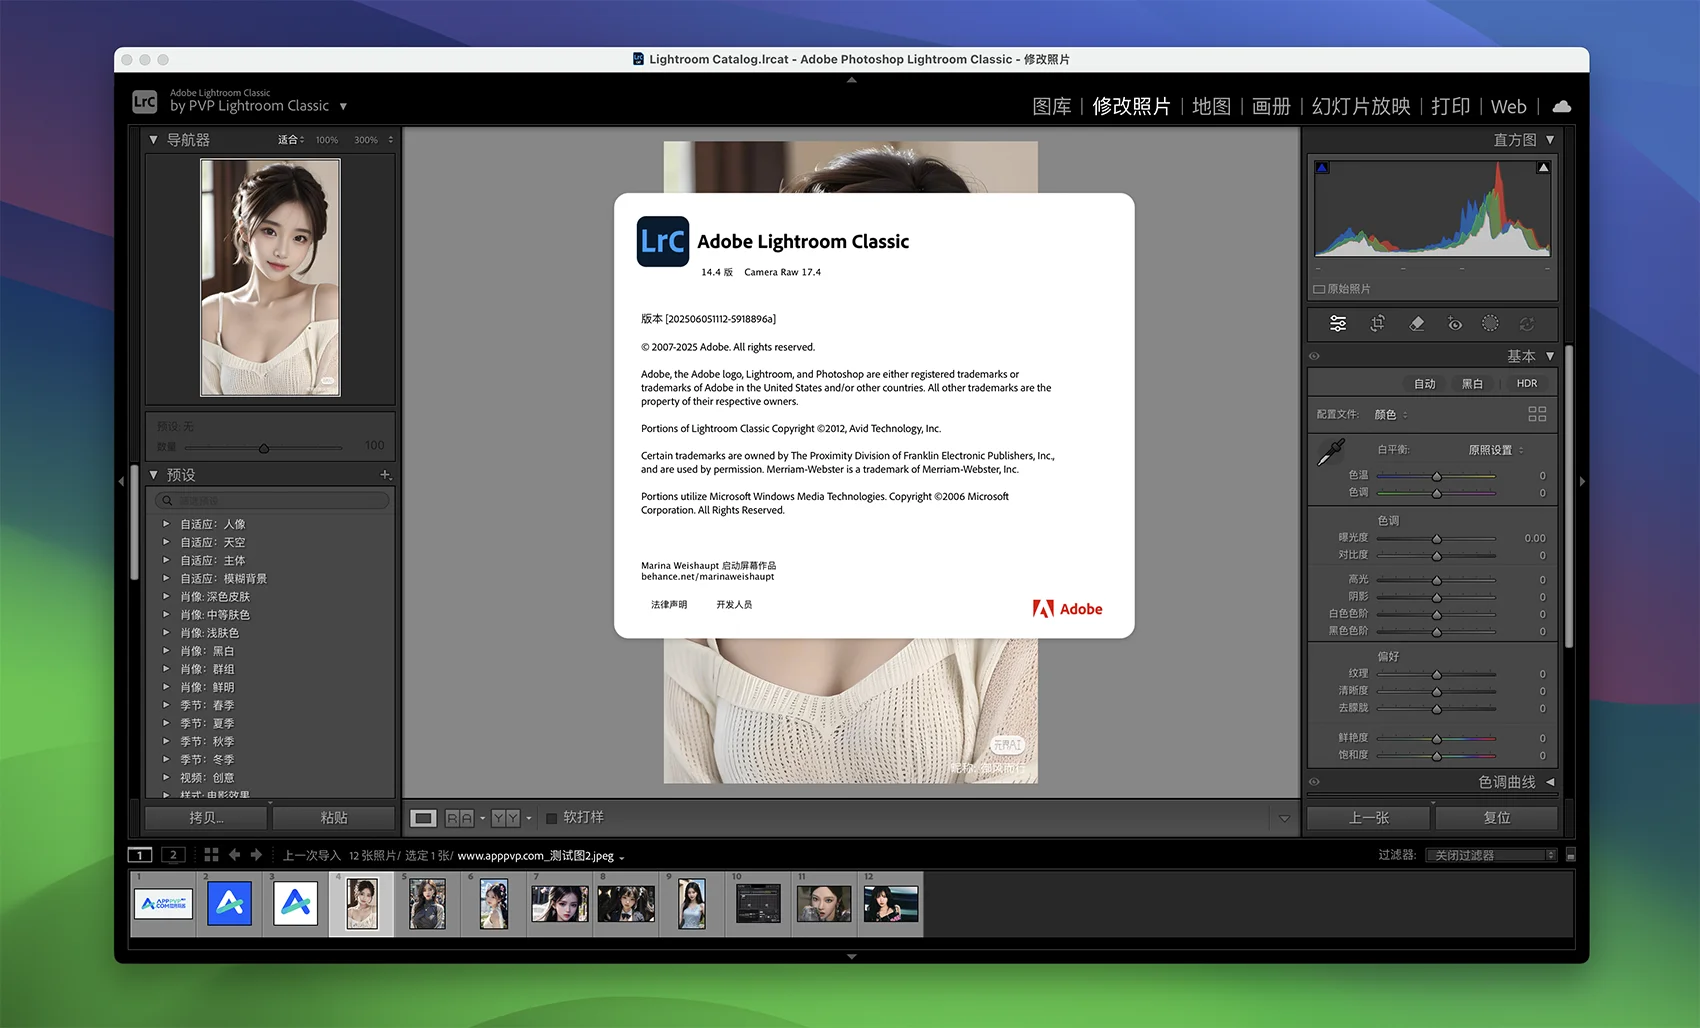Open the 配置文件 颜色 dropdown
This screenshot has width=1700, height=1028.
[x=1390, y=414]
